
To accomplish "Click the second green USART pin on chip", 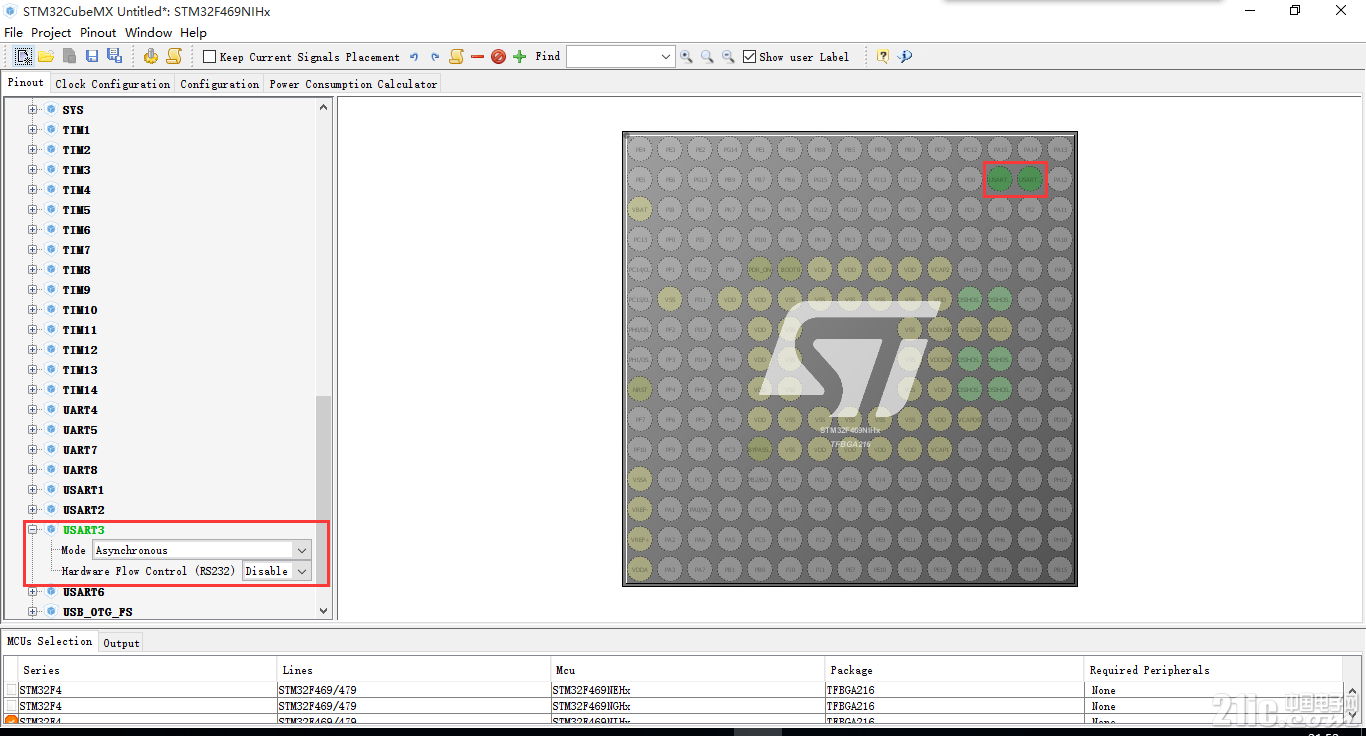I will tap(1029, 179).
